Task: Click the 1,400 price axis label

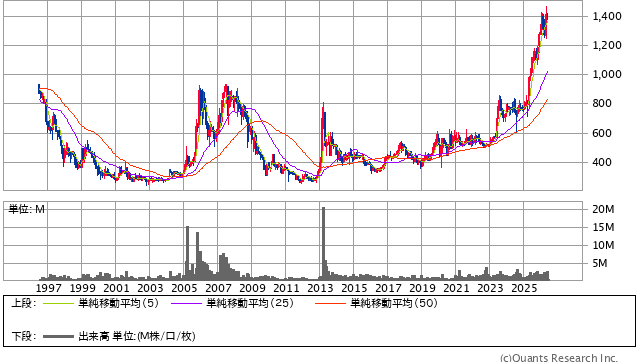Action: tap(607, 16)
